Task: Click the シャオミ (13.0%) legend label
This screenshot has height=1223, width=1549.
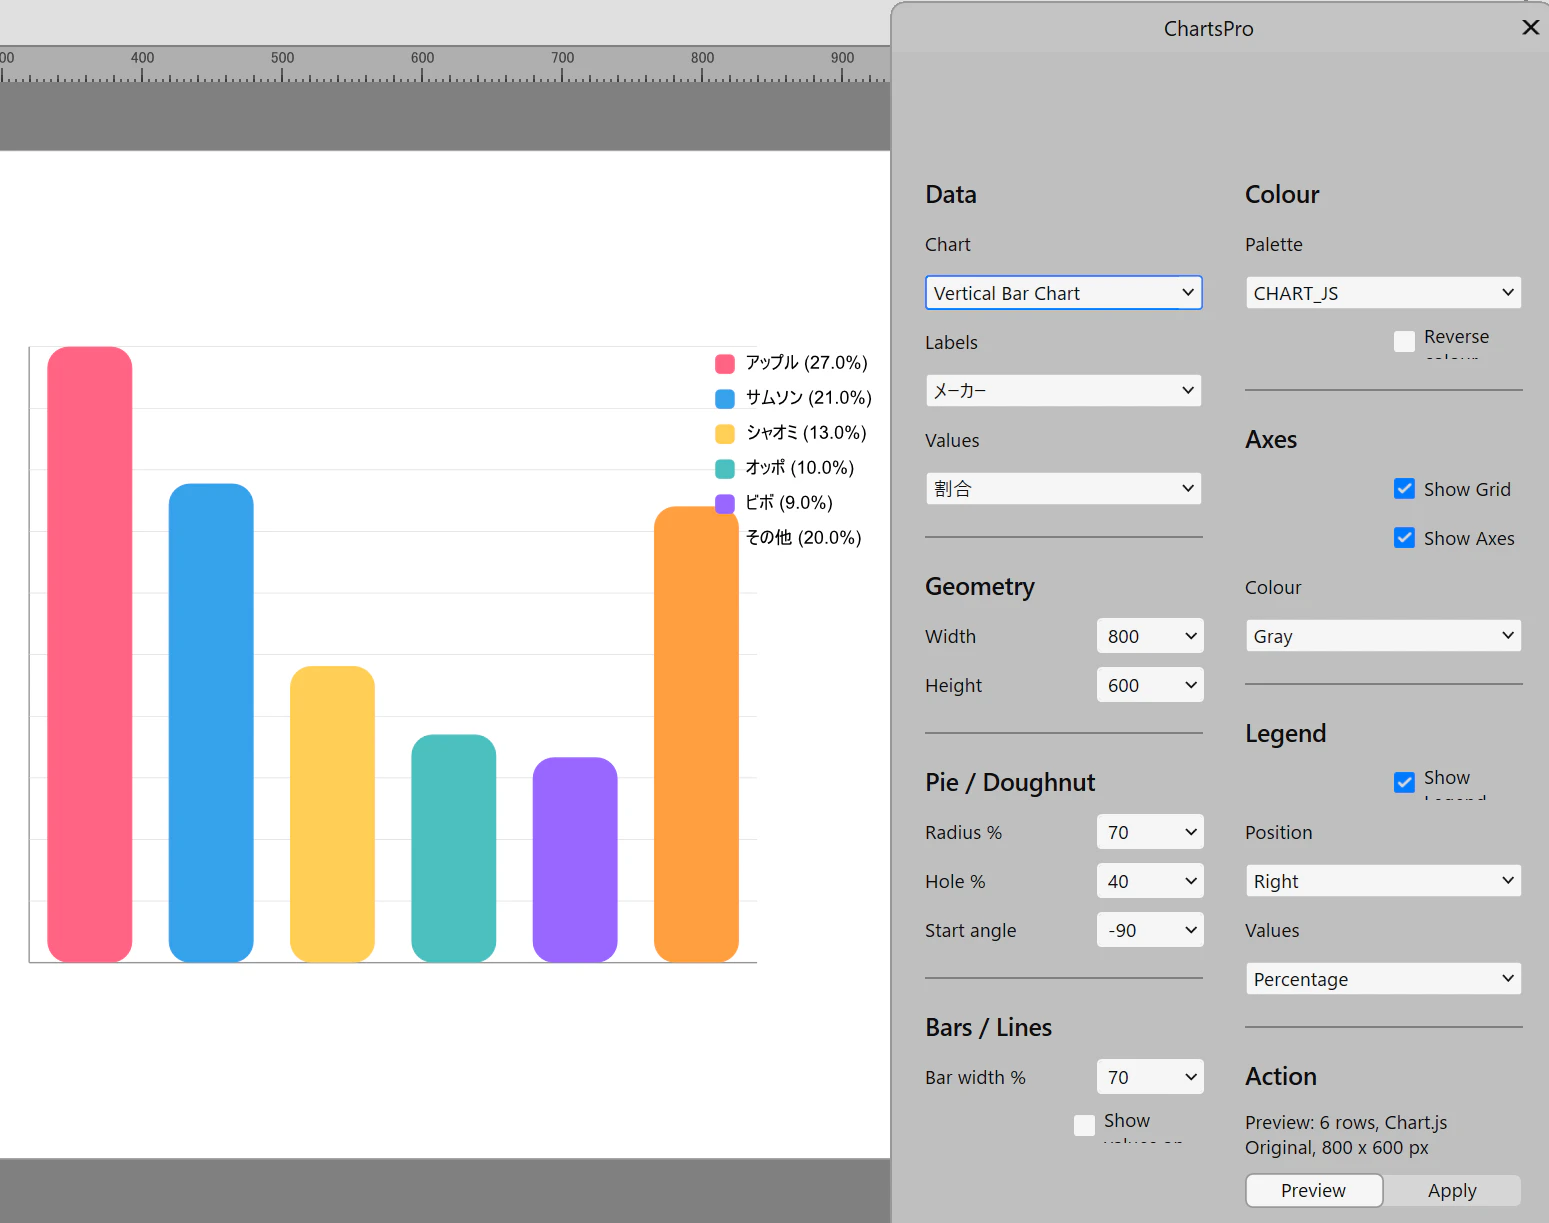Action: click(806, 433)
